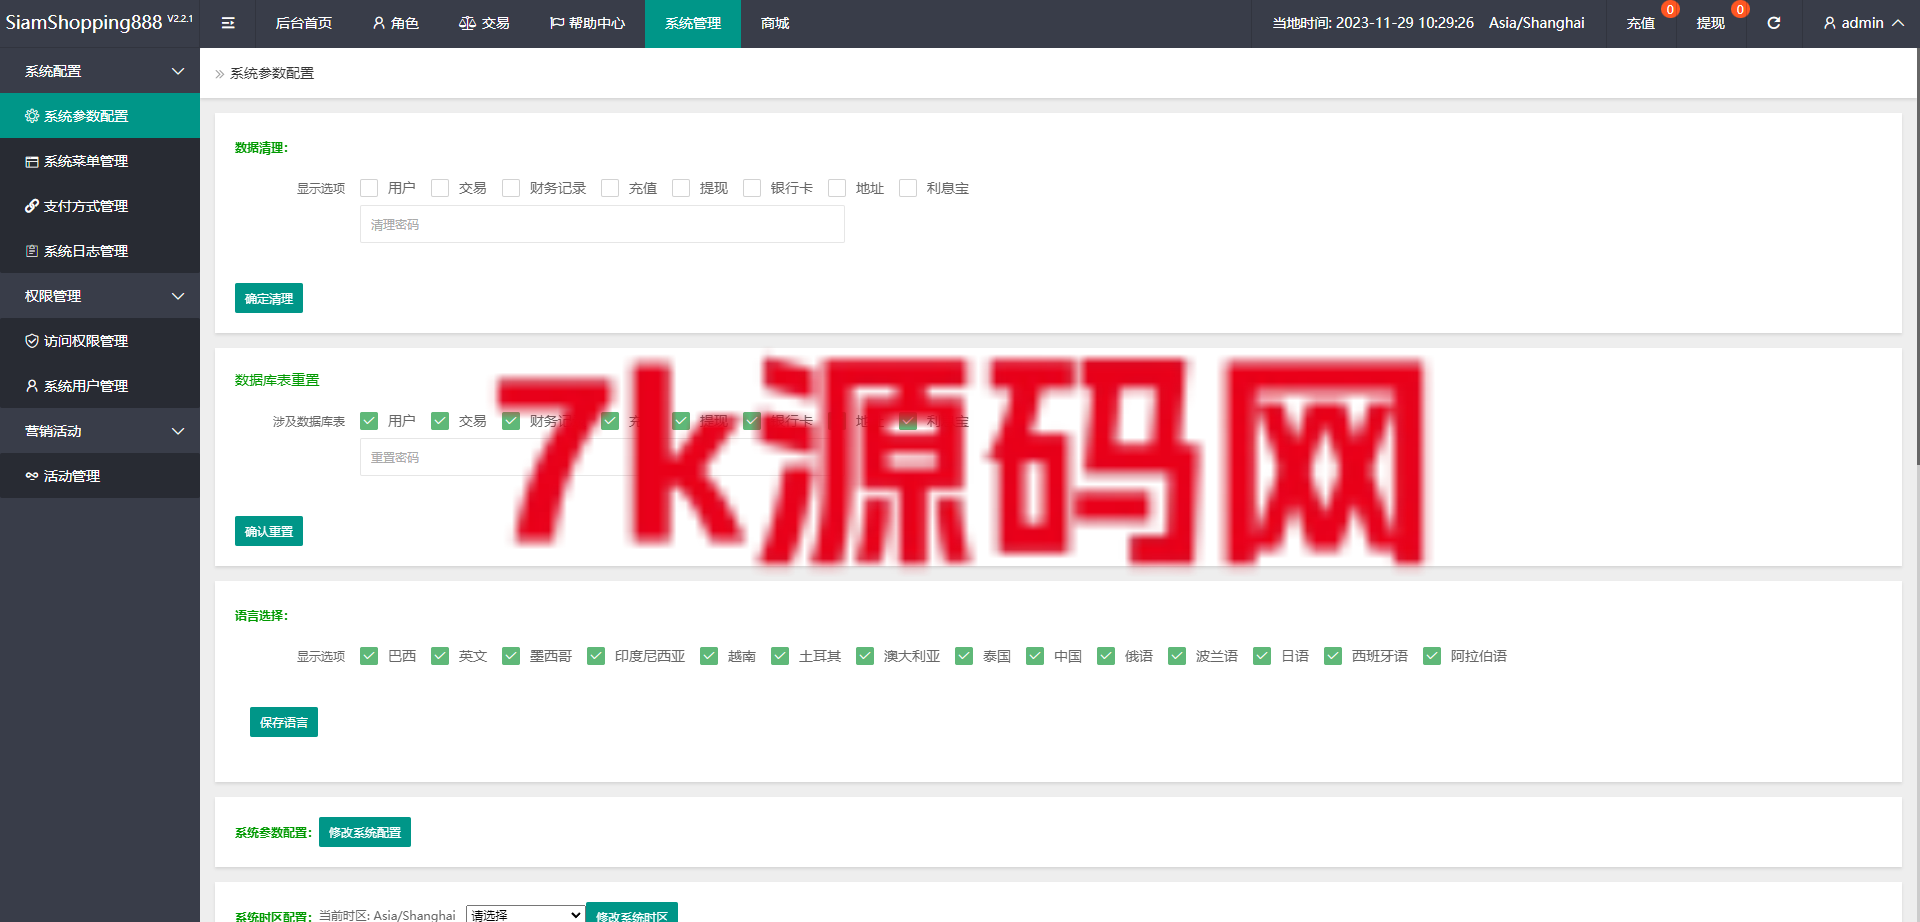
Task: Select 系统参数配置 in the sidebar
Action: pos(100,116)
